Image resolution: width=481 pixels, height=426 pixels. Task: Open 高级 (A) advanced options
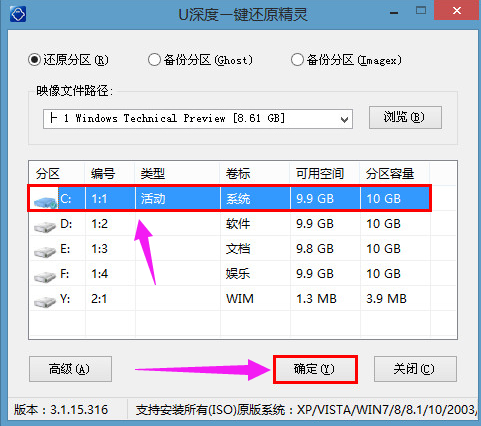click(70, 369)
